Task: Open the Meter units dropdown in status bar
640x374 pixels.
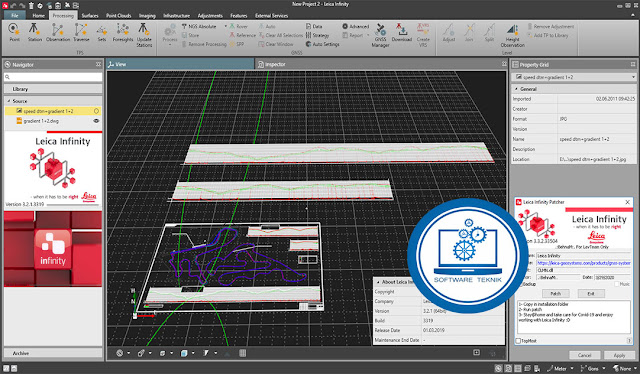Action: click(572, 368)
